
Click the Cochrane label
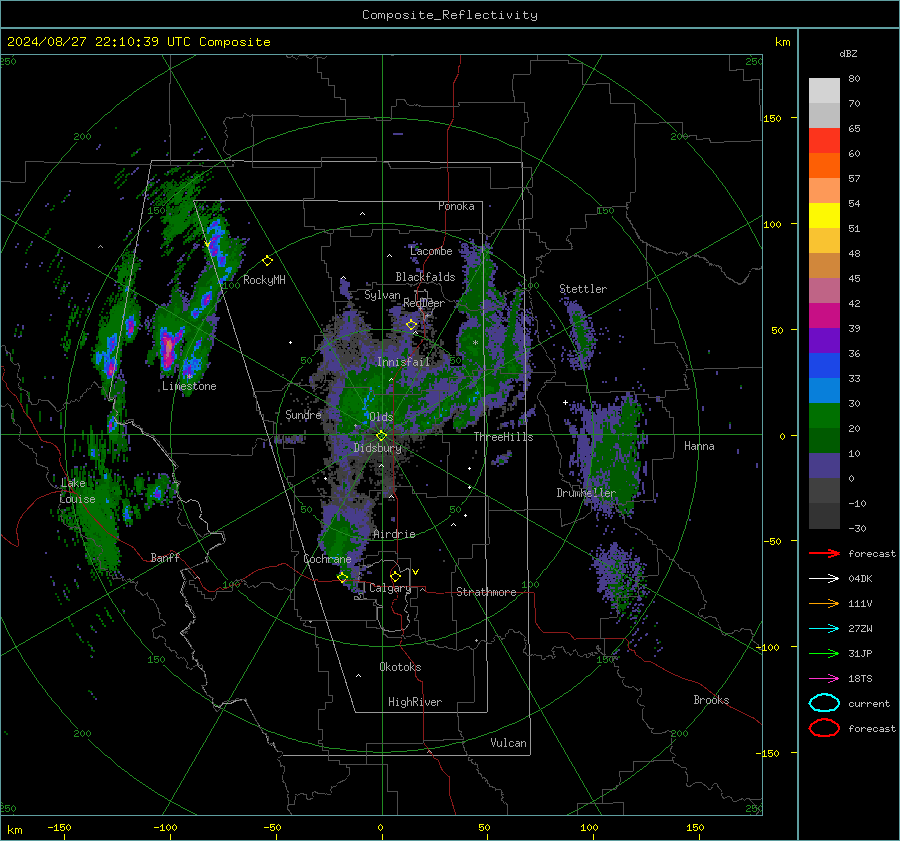pos(327,559)
